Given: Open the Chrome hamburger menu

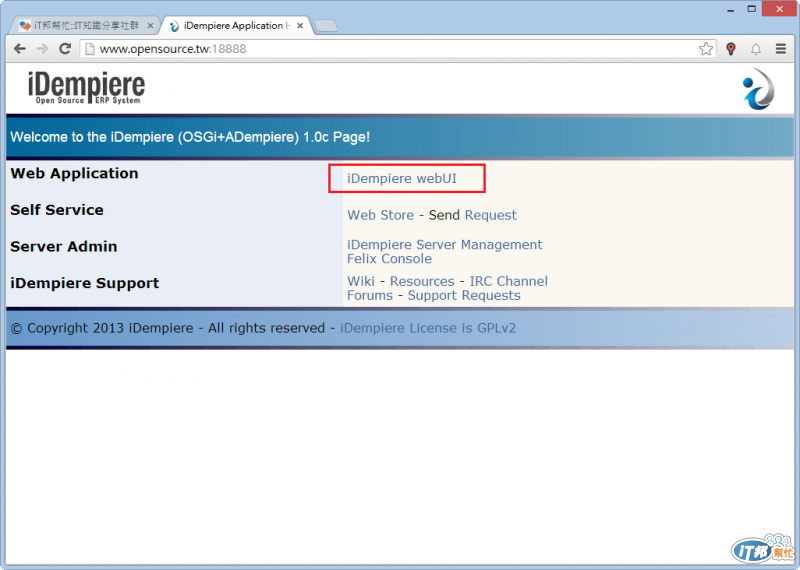Looking at the screenshot, I should [781, 49].
